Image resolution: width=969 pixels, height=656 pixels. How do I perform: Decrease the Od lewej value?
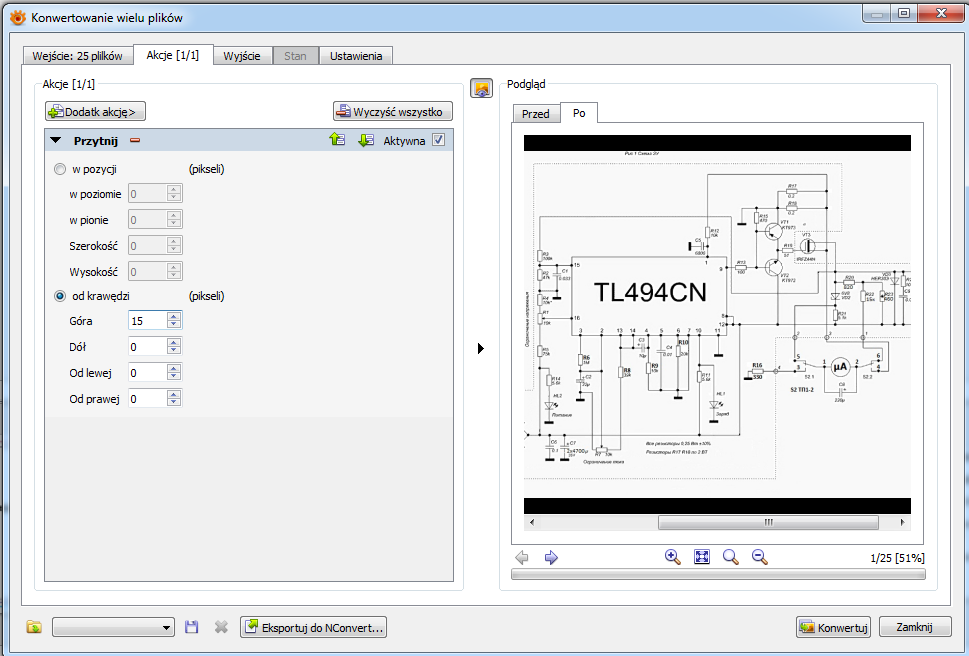click(x=174, y=376)
